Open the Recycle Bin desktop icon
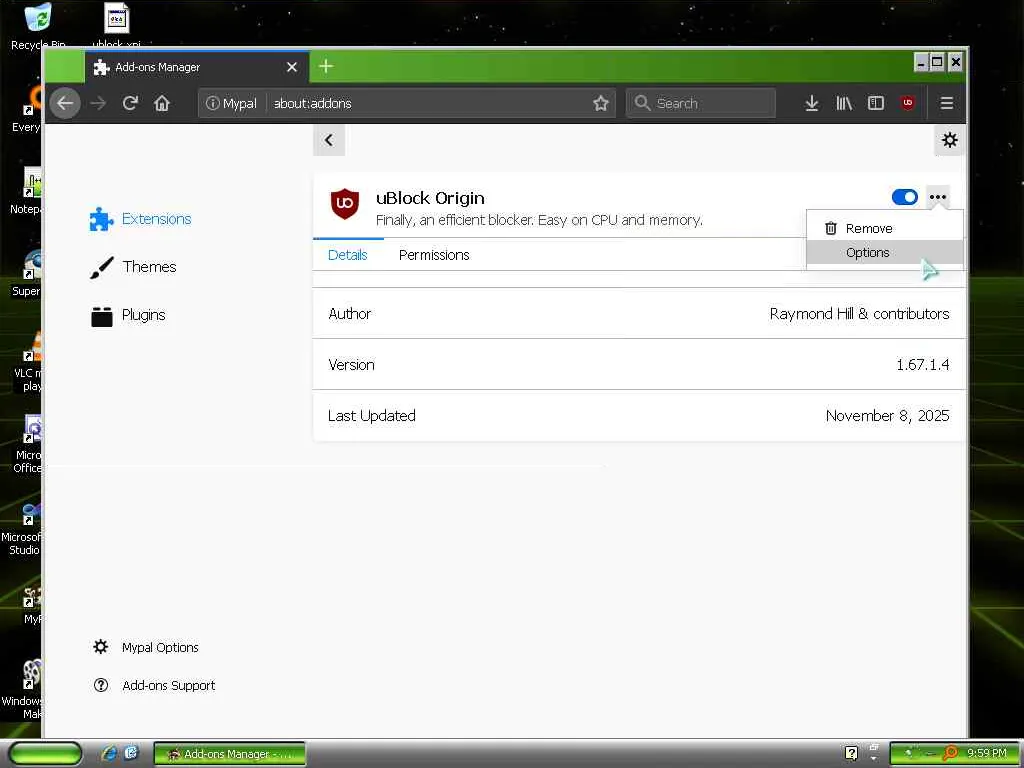 point(38,27)
